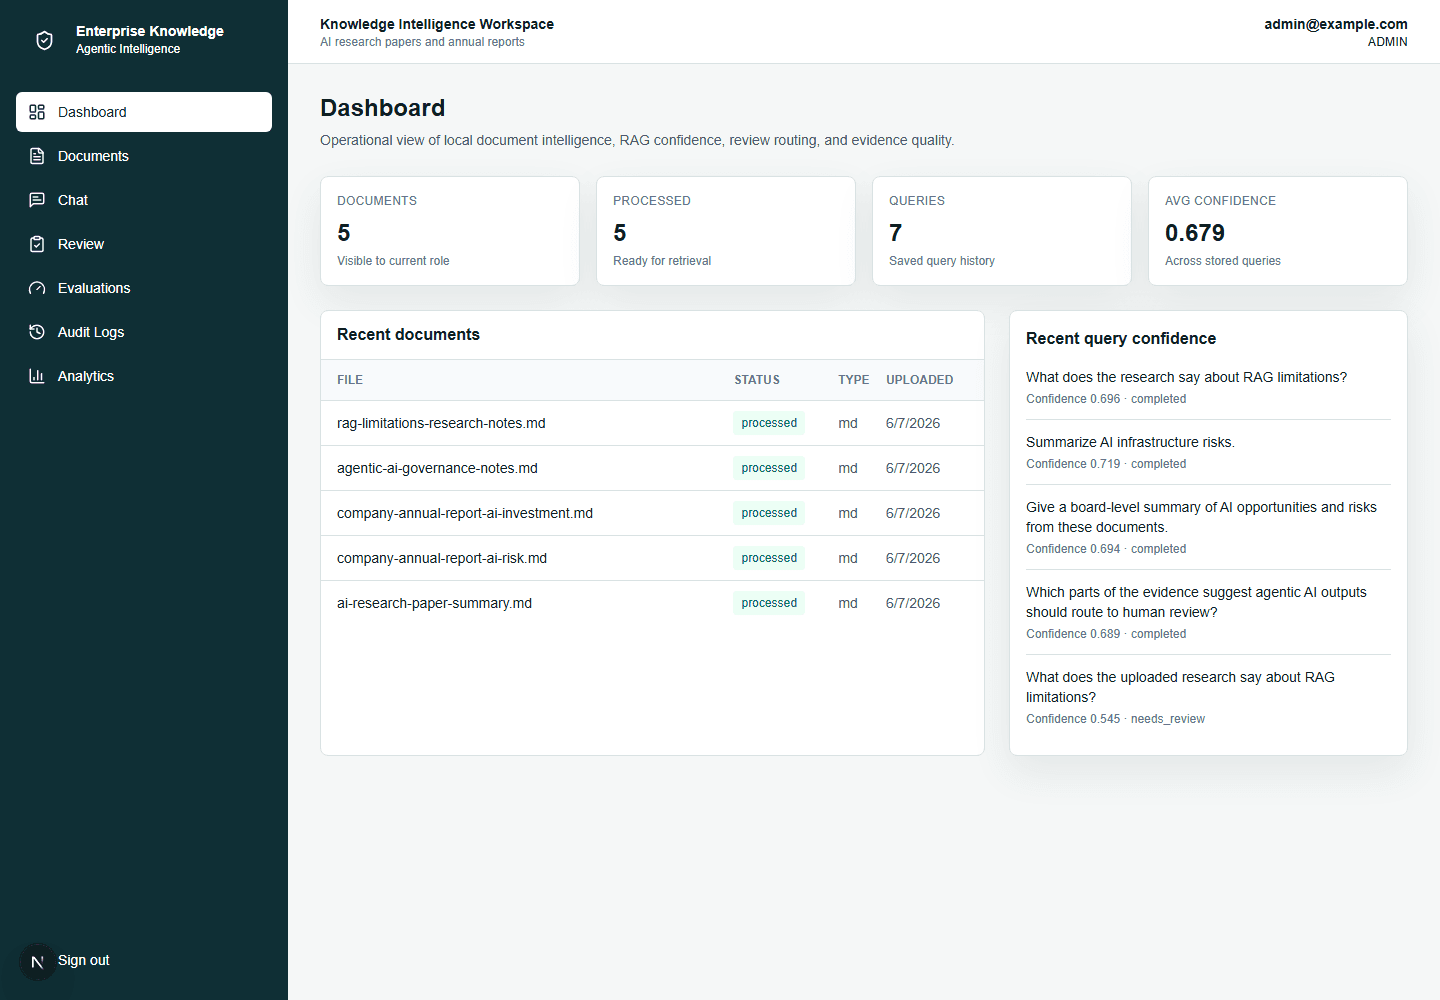1440x1000 pixels.
Task: Click md type cell for agentic-ai-governance-notes.md
Action: pos(848,468)
